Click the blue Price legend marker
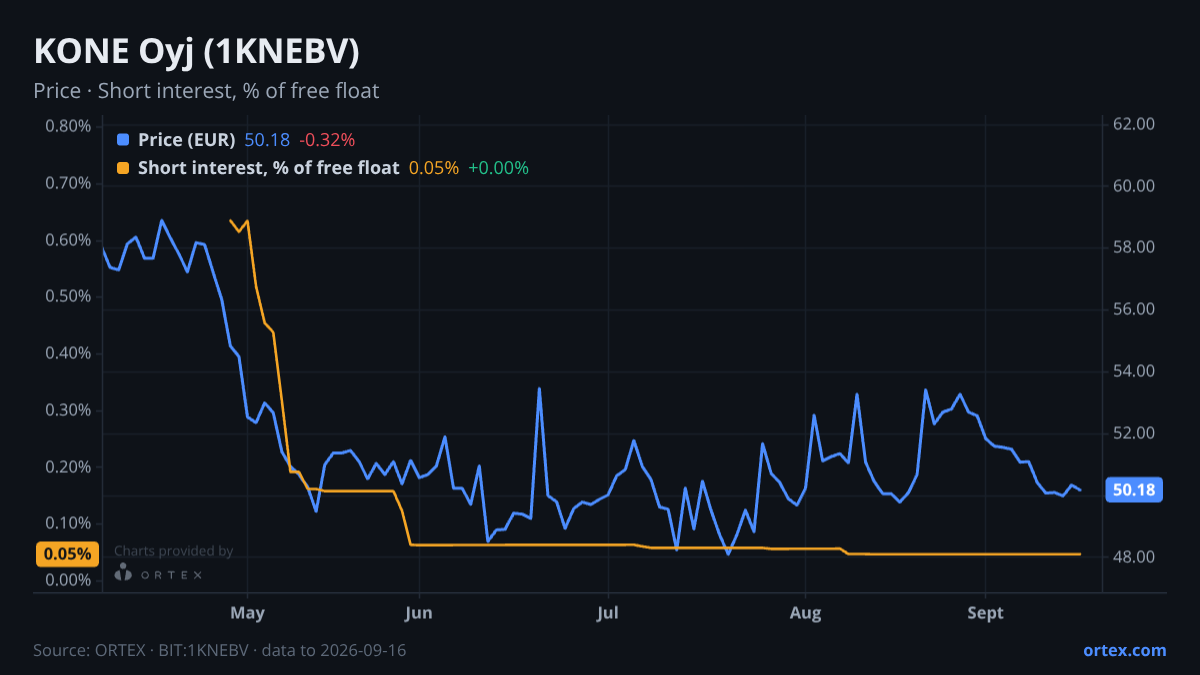The height and width of the screenshot is (675, 1200). pos(123,140)
